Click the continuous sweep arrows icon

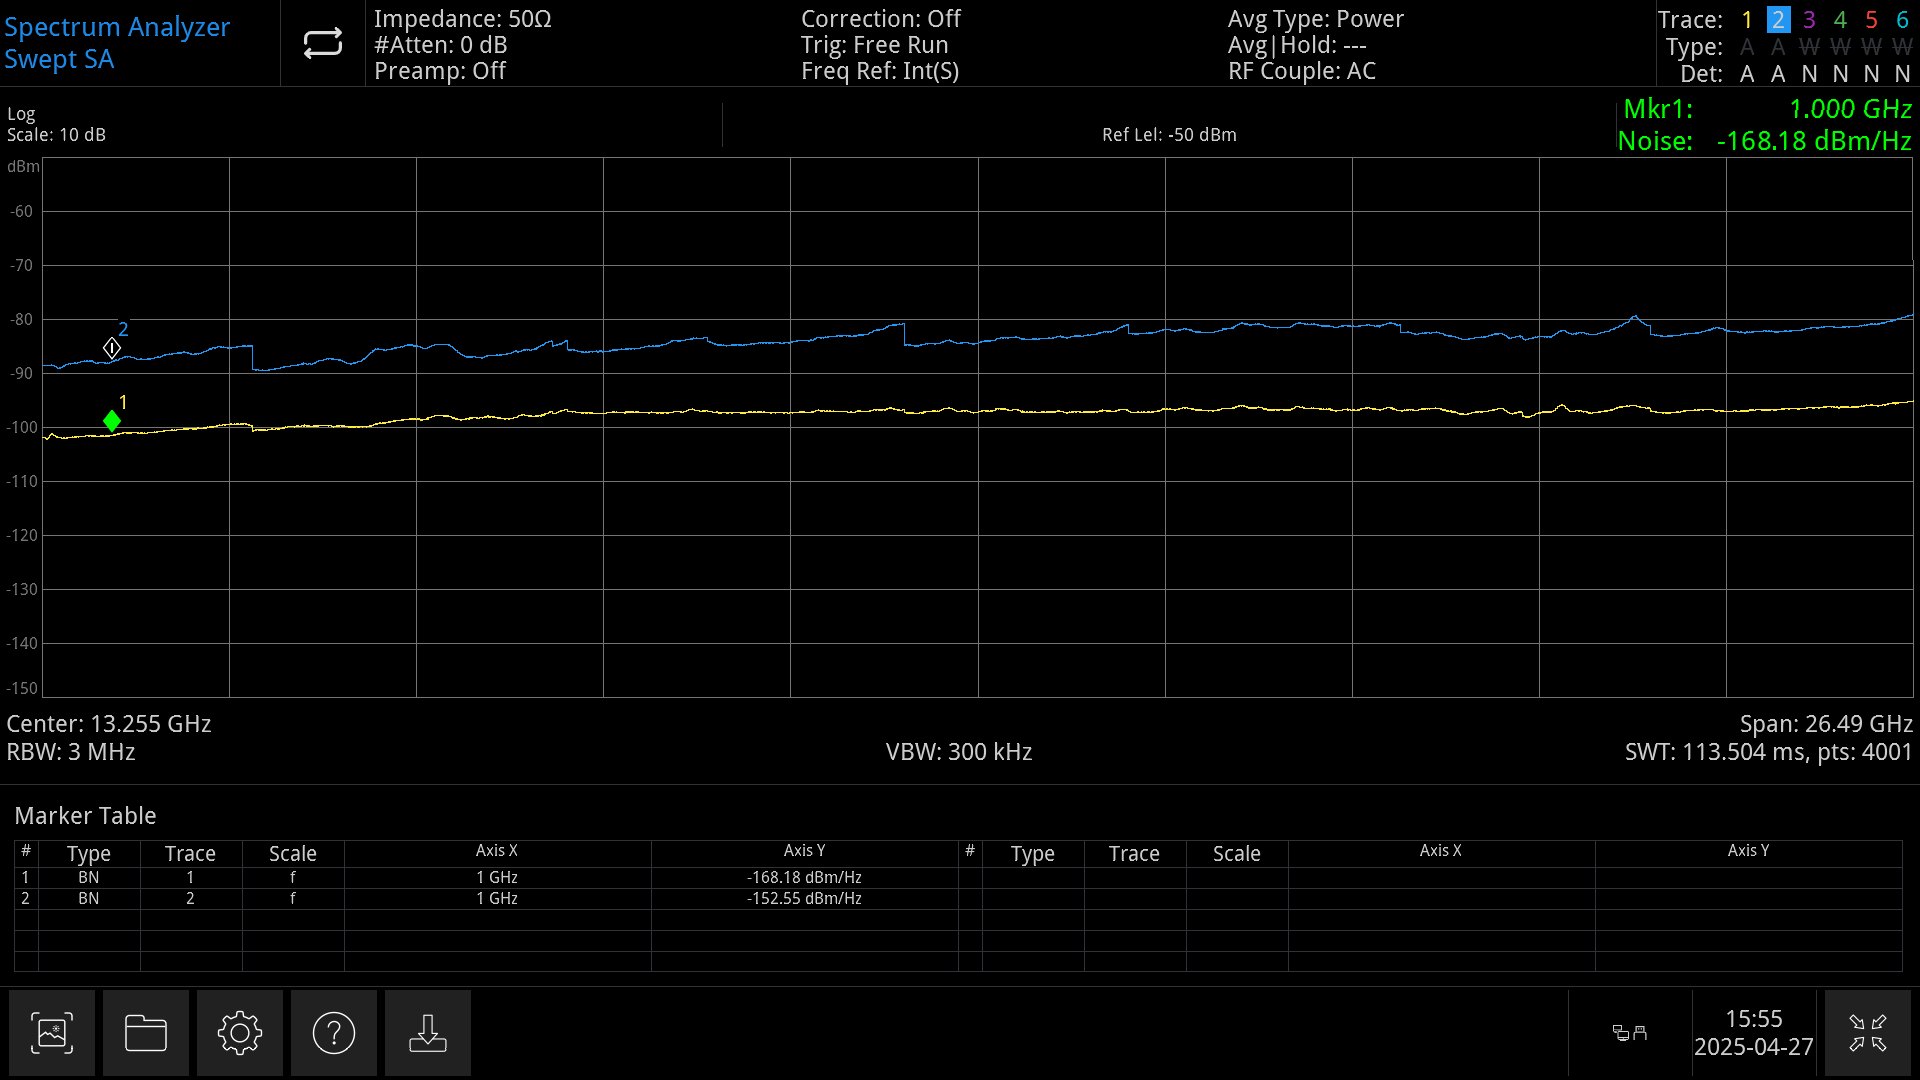click(x=322, y=42)
